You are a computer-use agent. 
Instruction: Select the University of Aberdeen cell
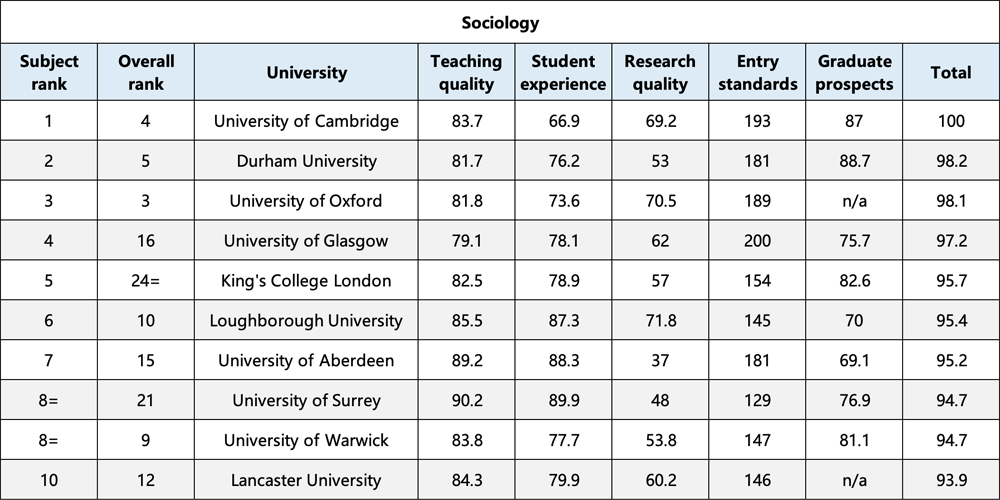pos(306,360)
